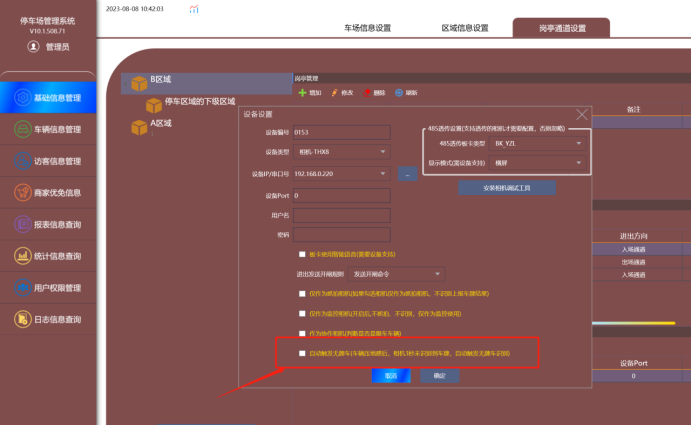Click the green plus 增加 toolbar button
The height and width of the screenshot is (426, 692).
[x=310, y=93]
